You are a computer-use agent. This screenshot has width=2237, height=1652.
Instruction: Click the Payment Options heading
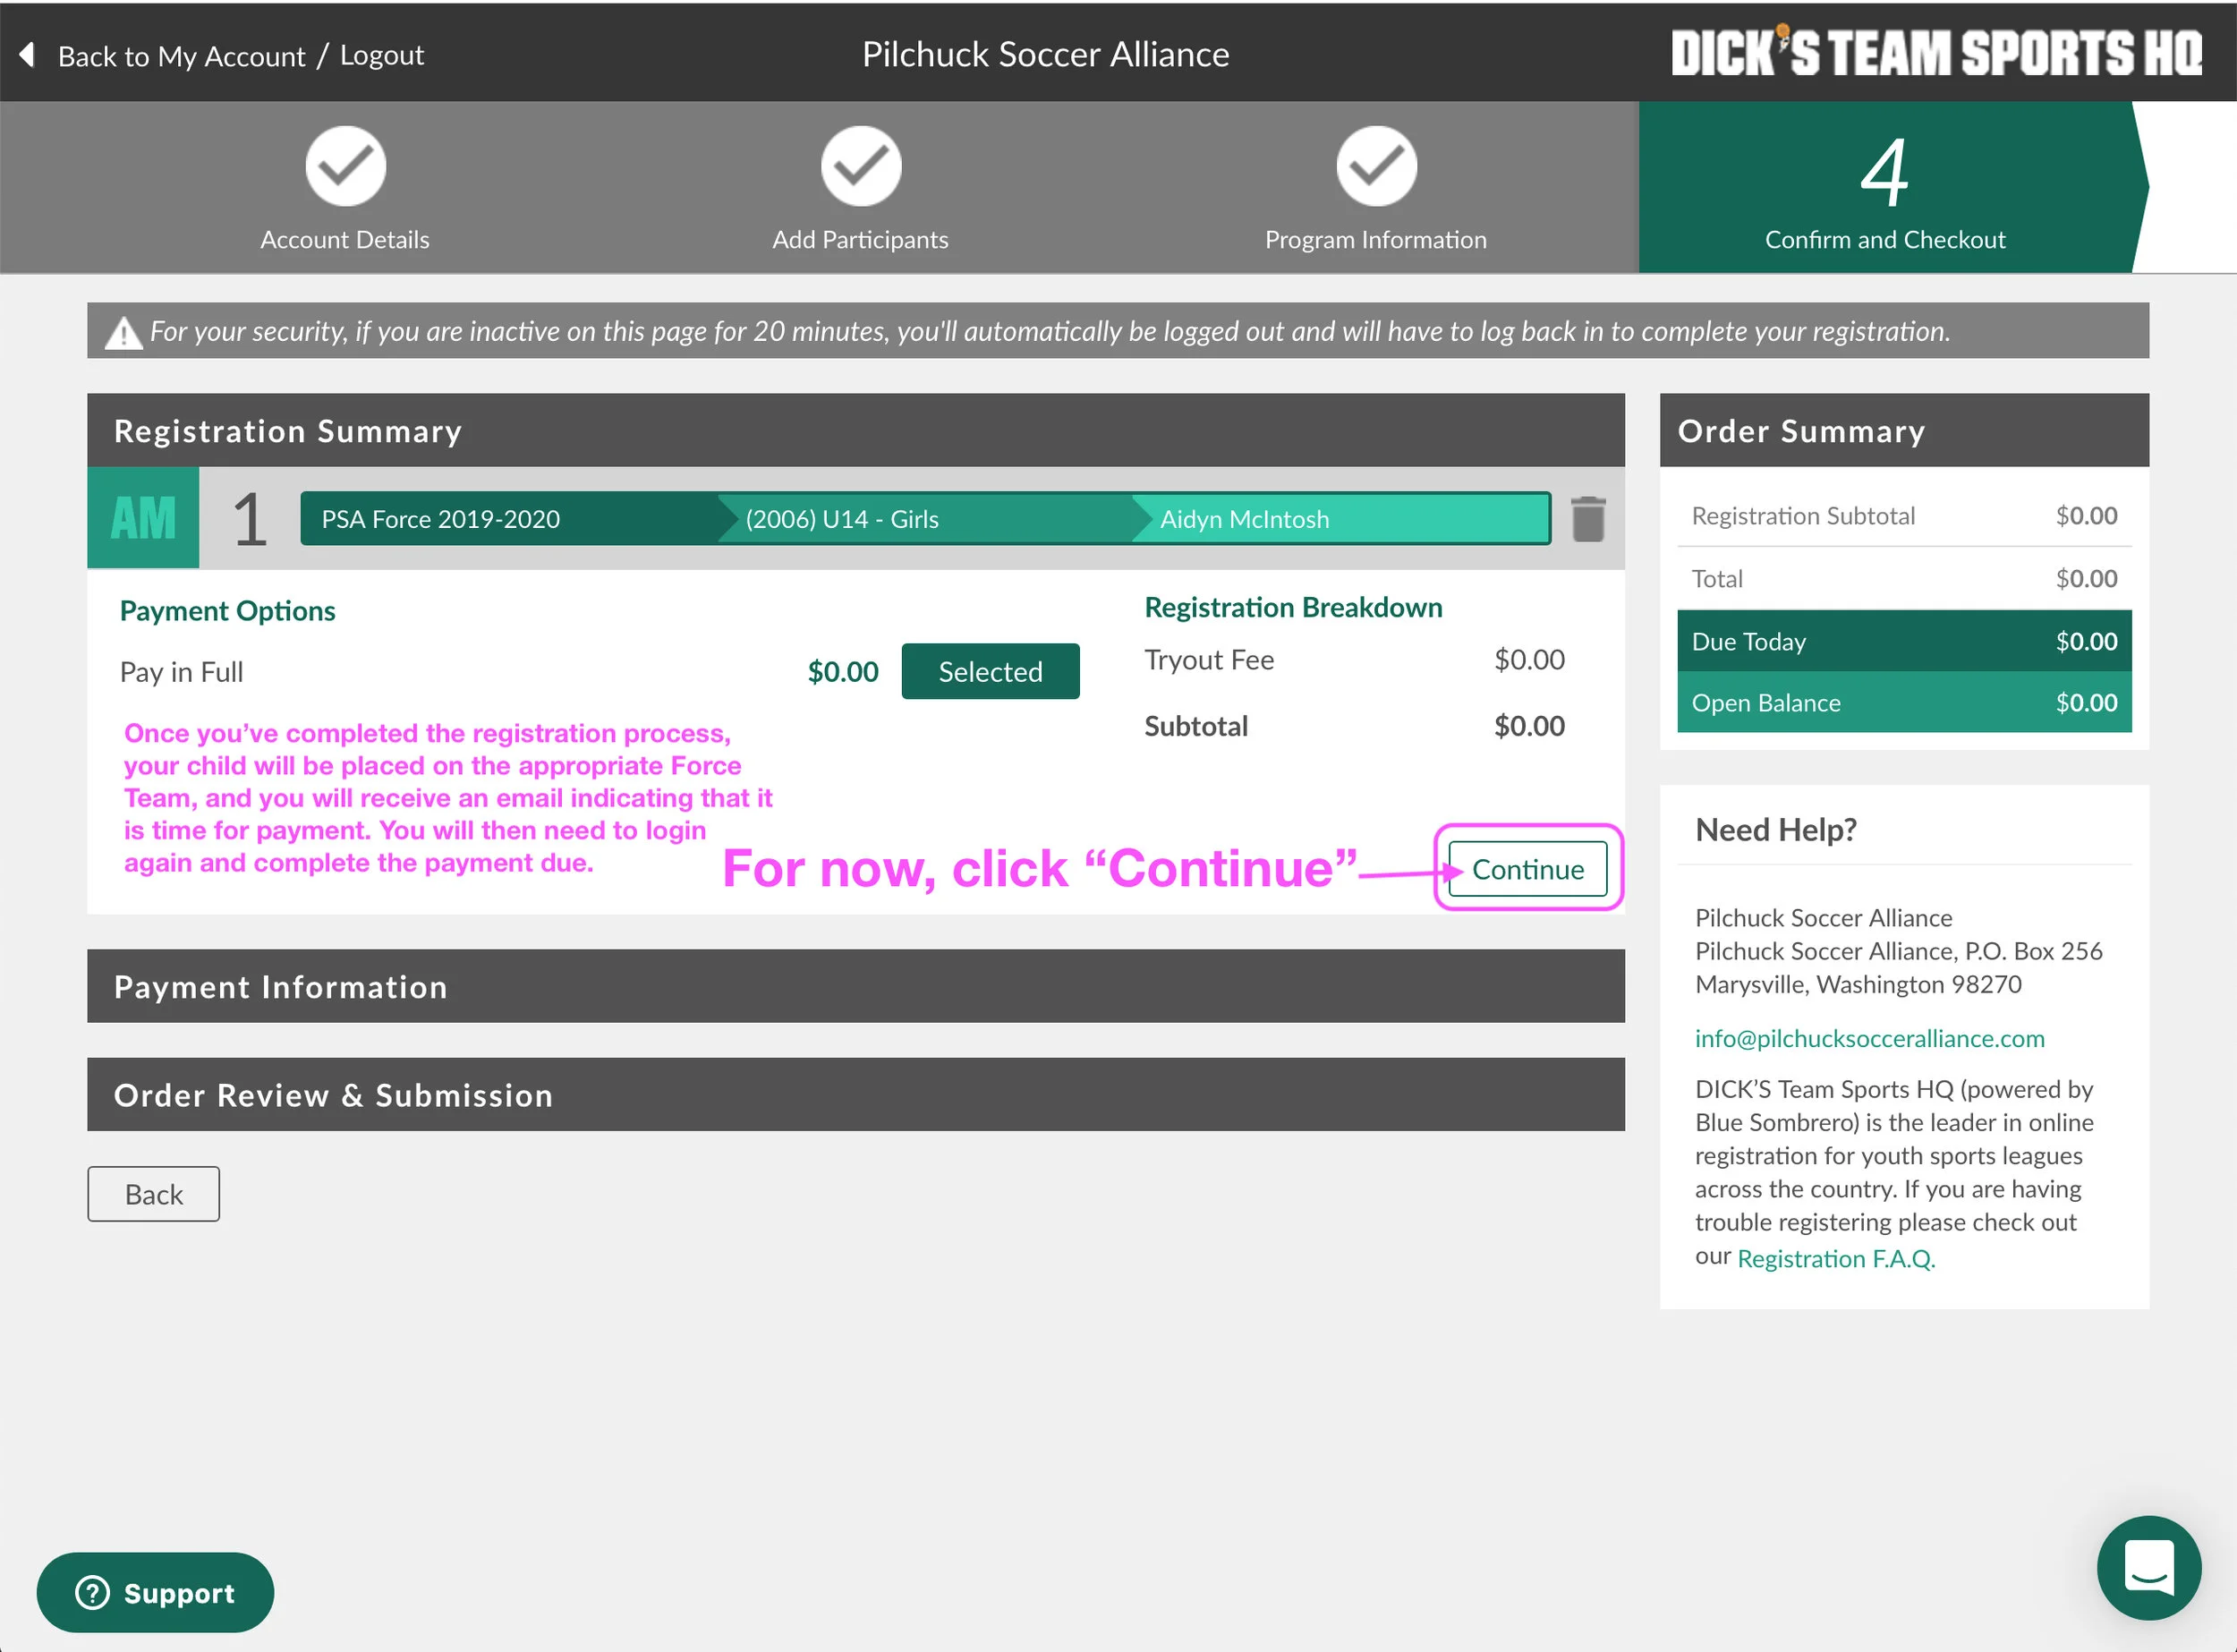coord(227,611)
